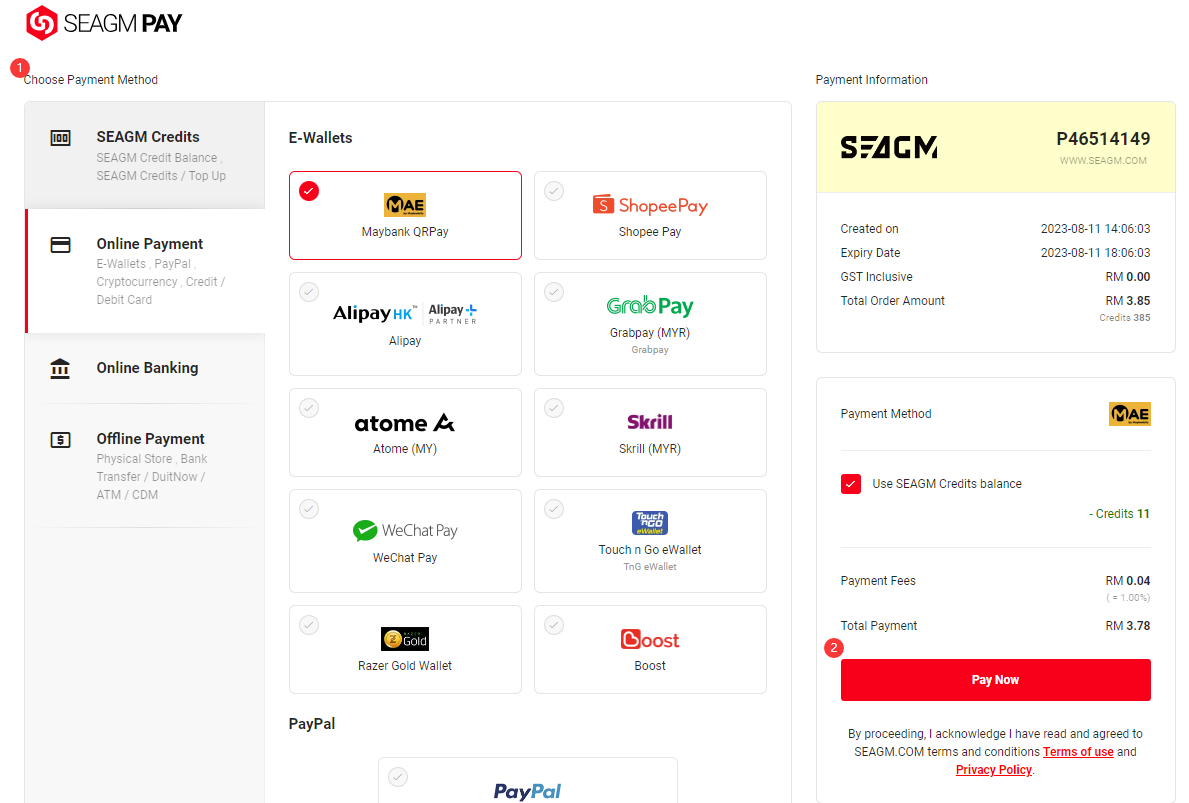Choose the Razer Gold Wallet icon
This screenshot has height=803, width=1189.
(405, 639)
